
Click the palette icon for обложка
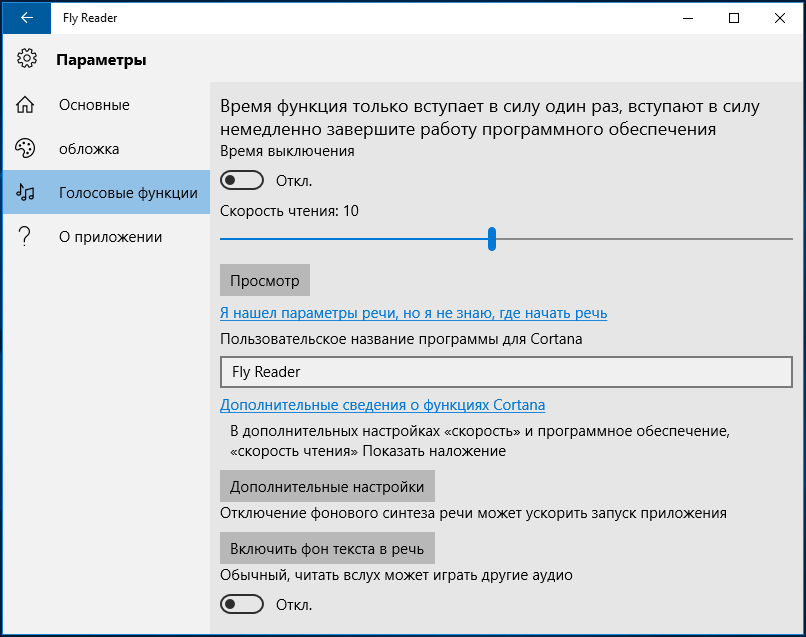pyautogui.click(x=25, y=149)
